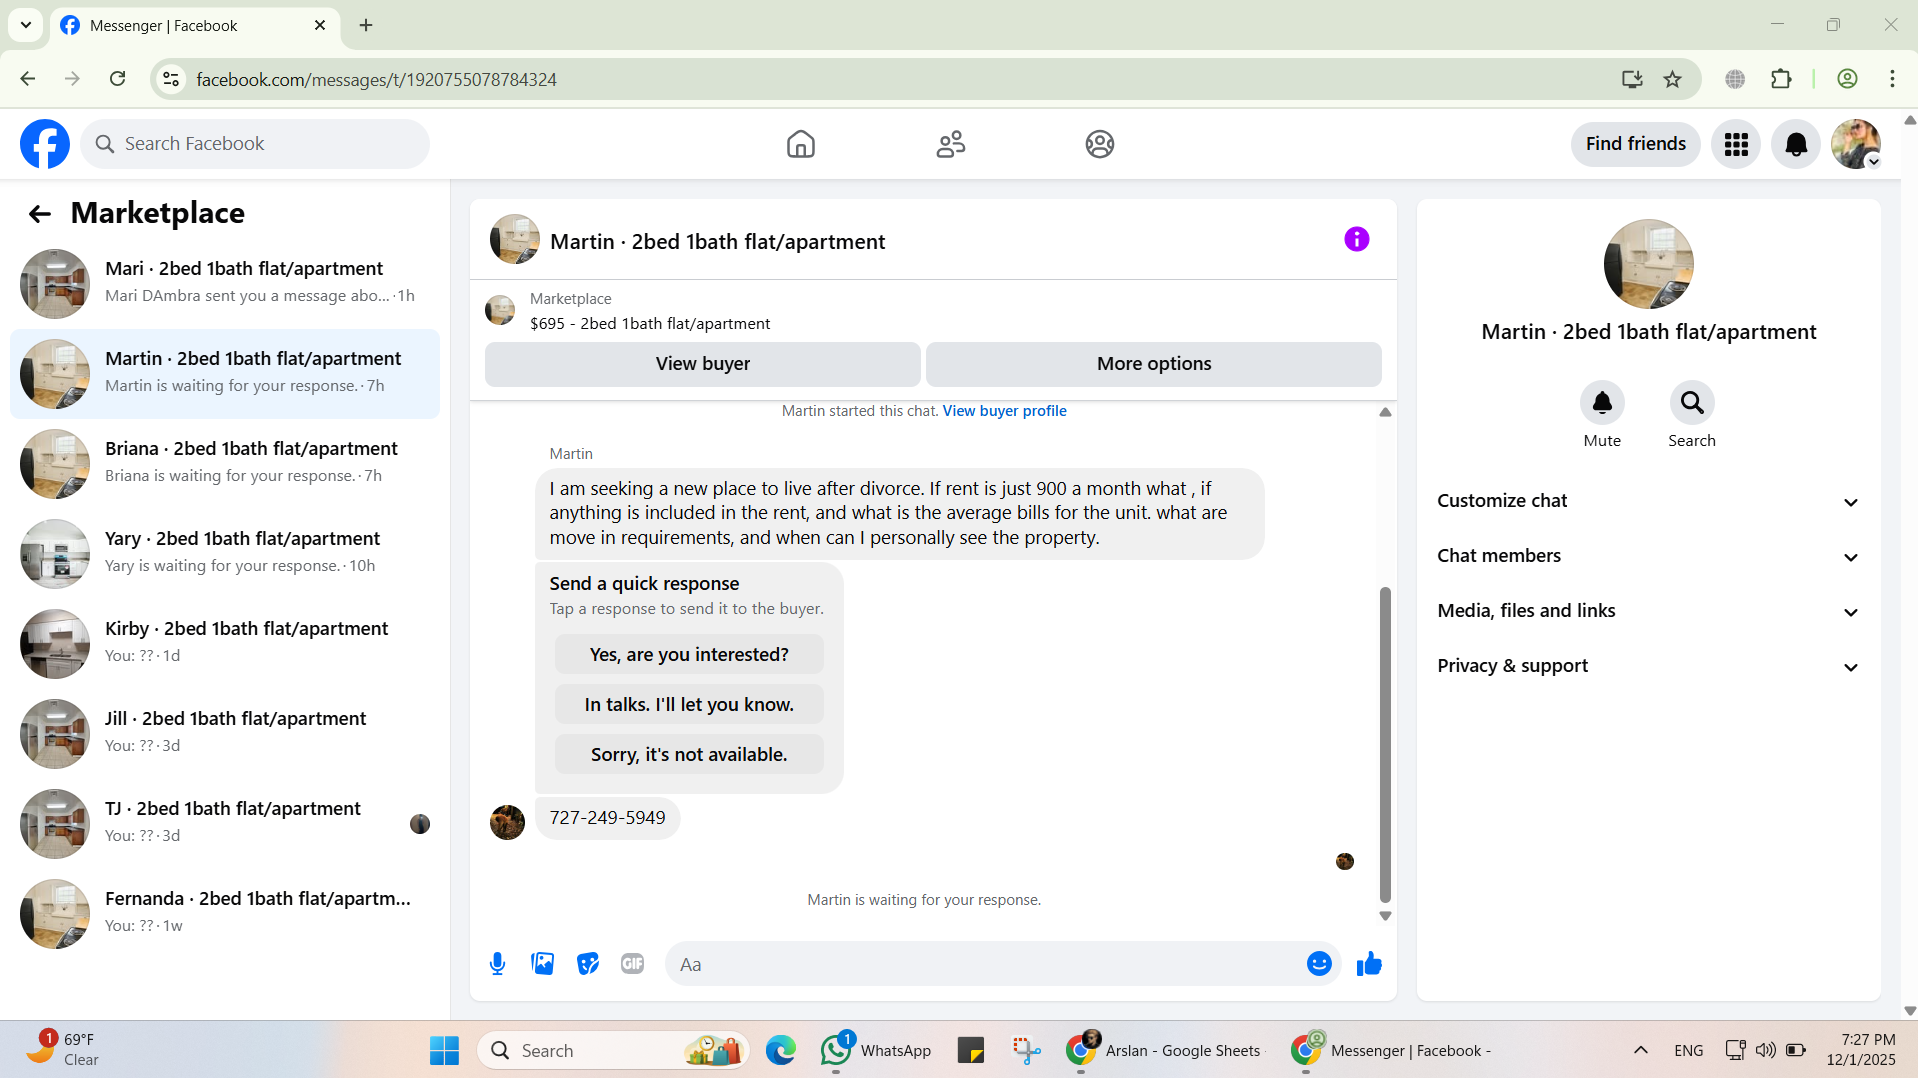Image resolution: width=1918 pixels, height=1078 pixels.
Task: Open Mari's 2bed 1bath chat
Action: click(x=225, y=284)
